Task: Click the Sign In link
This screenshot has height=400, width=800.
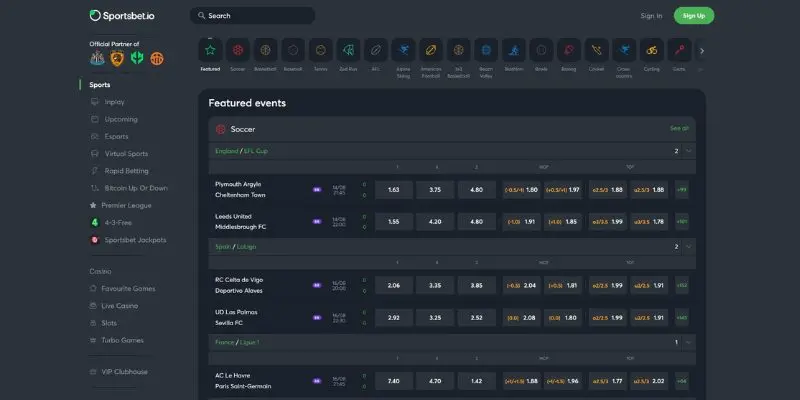Action: [651, 16]
